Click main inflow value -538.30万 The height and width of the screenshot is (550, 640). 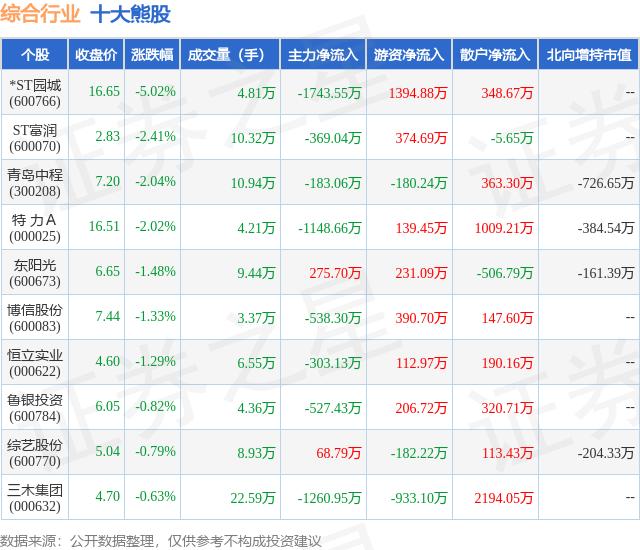click(333, 318)
